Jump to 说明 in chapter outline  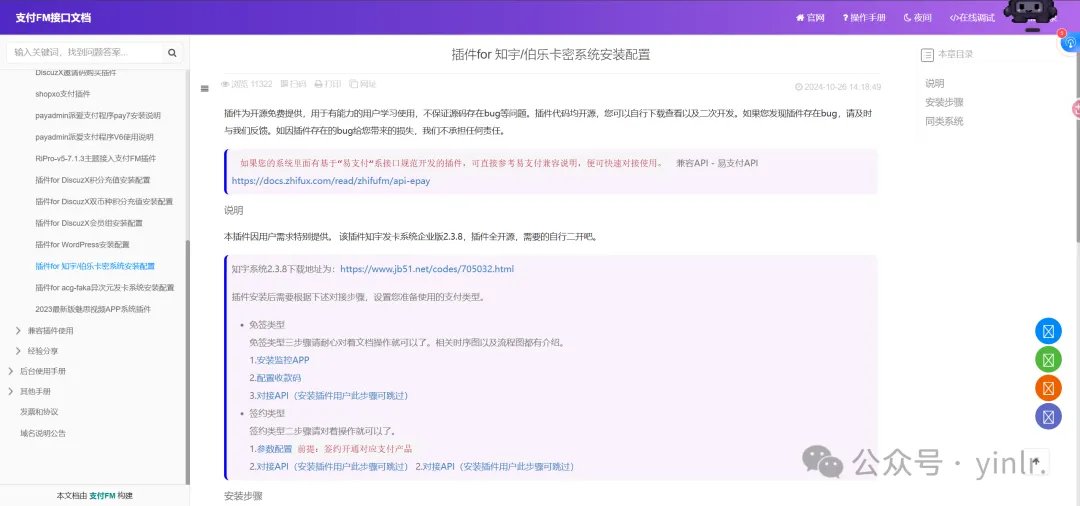pos(935,83)
